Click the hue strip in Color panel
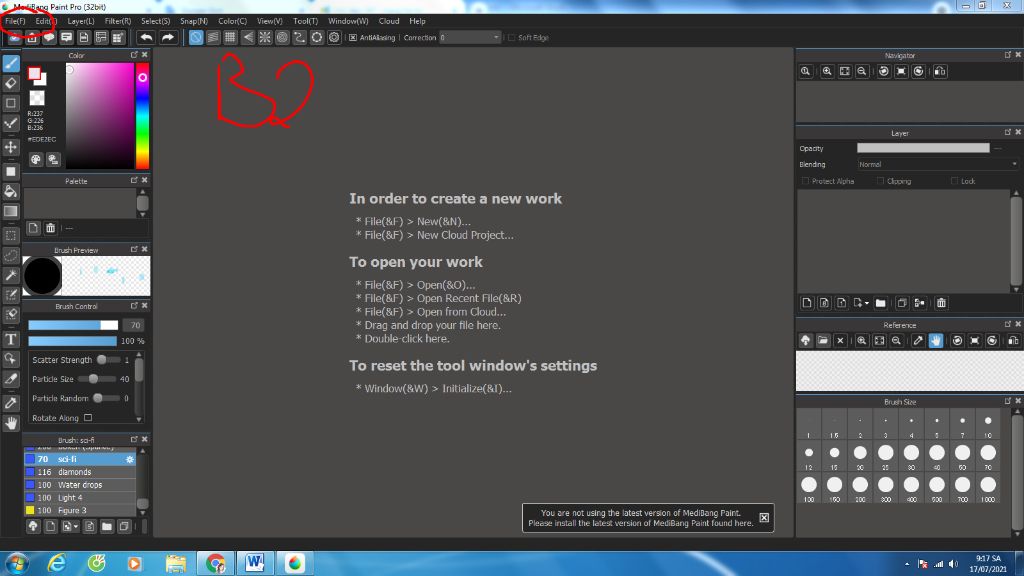The height and width of the screenshot is (576, 1024). click(x=142, y=116)
